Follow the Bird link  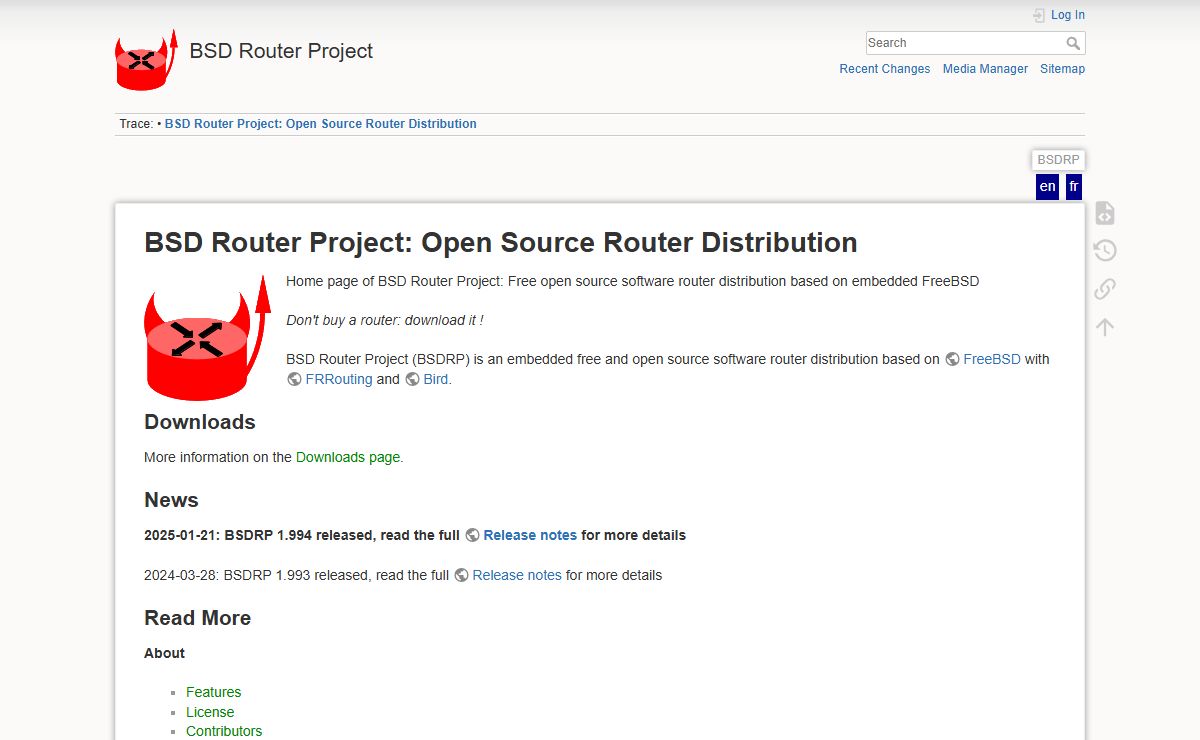click(x=436, y=379)
